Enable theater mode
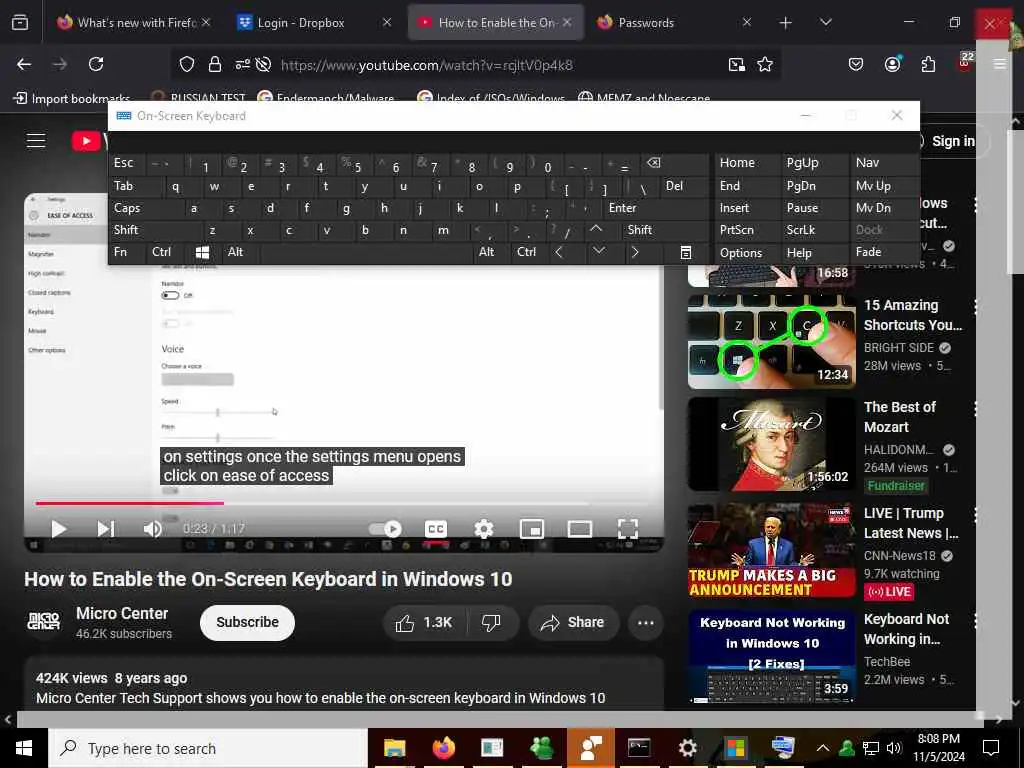1024x768 pixels. tap(580, 528)
